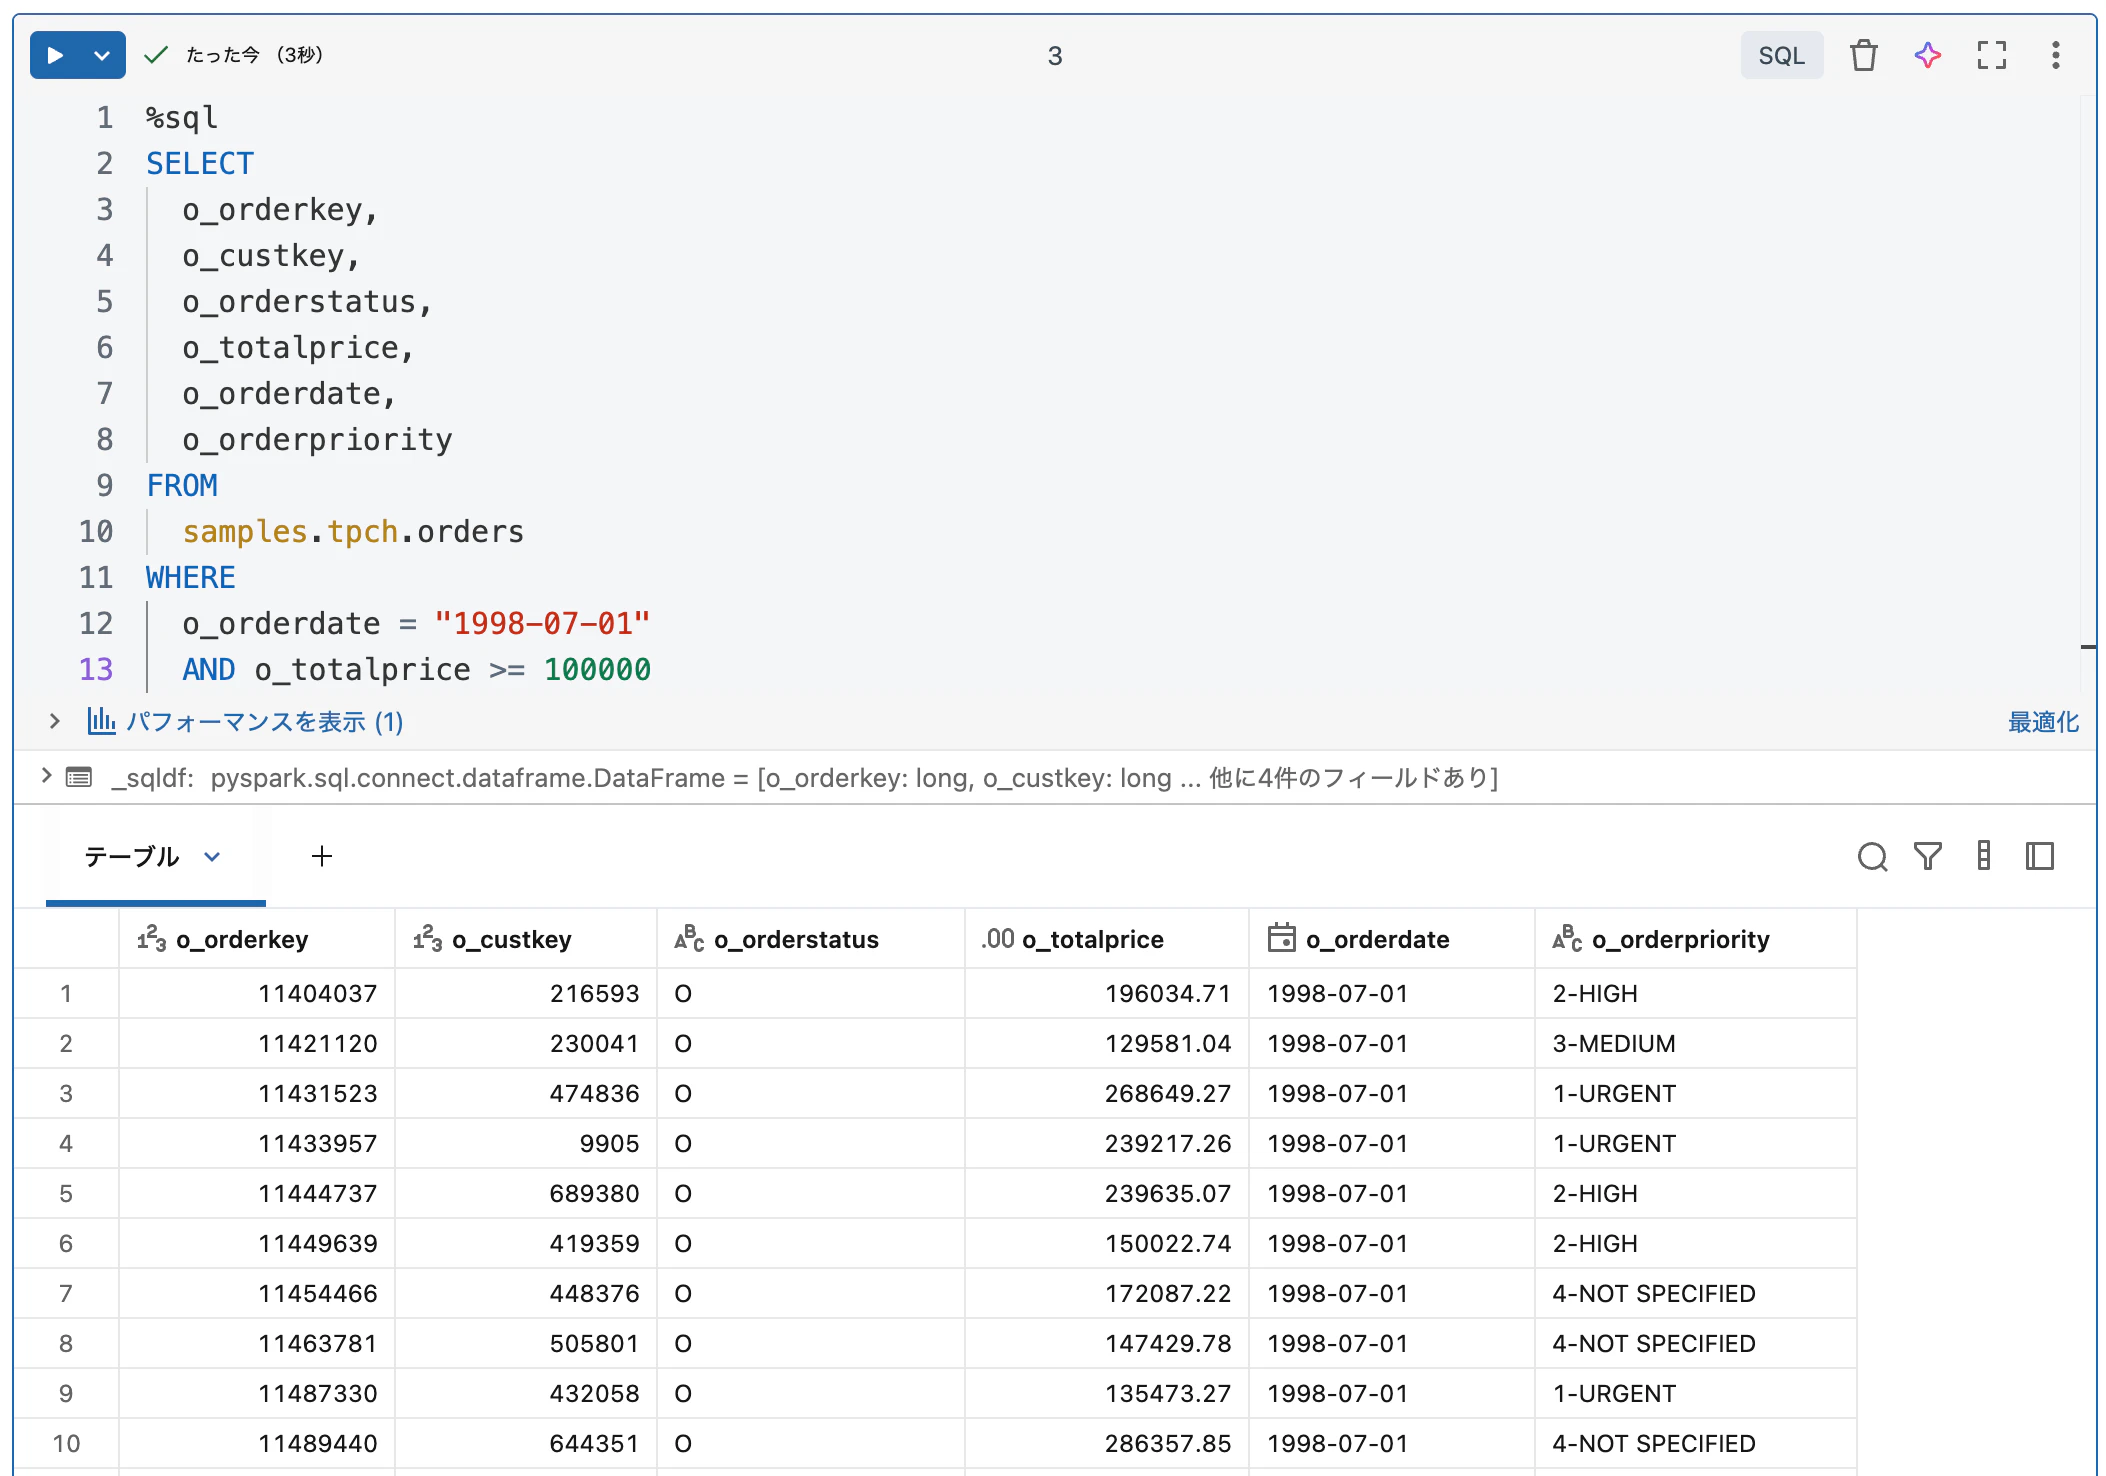Add a new visualization with plus
This screenshot has height=1476, width=2106.
point(321,856)
